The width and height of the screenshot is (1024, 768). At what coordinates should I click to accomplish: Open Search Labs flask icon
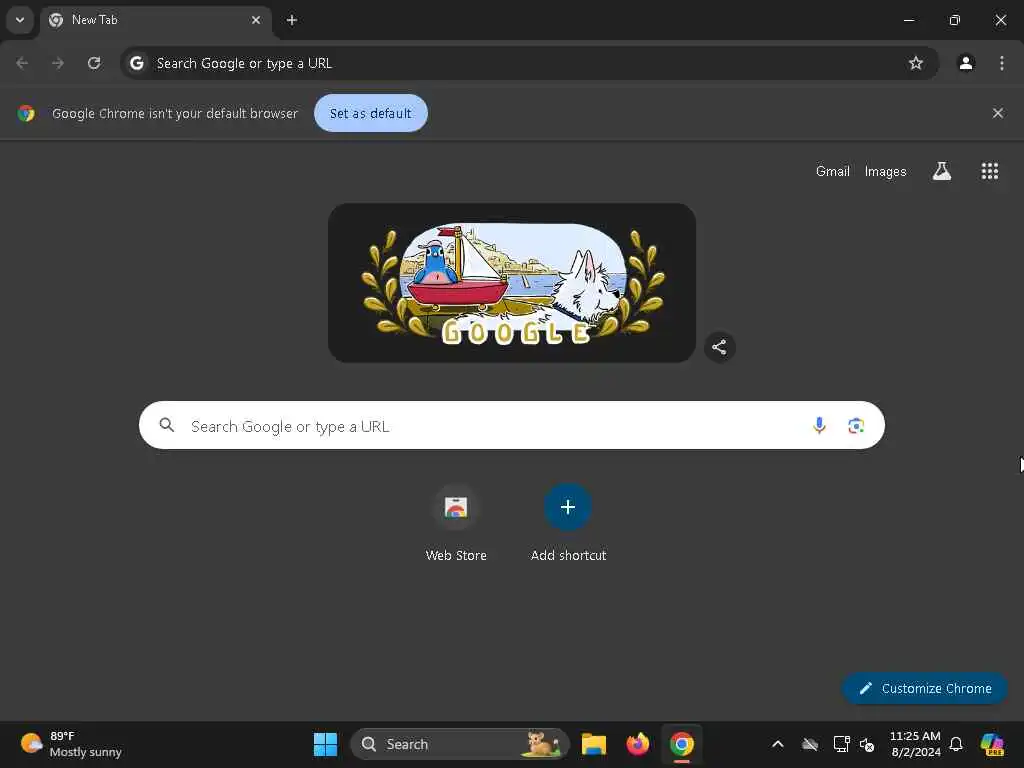942,171
